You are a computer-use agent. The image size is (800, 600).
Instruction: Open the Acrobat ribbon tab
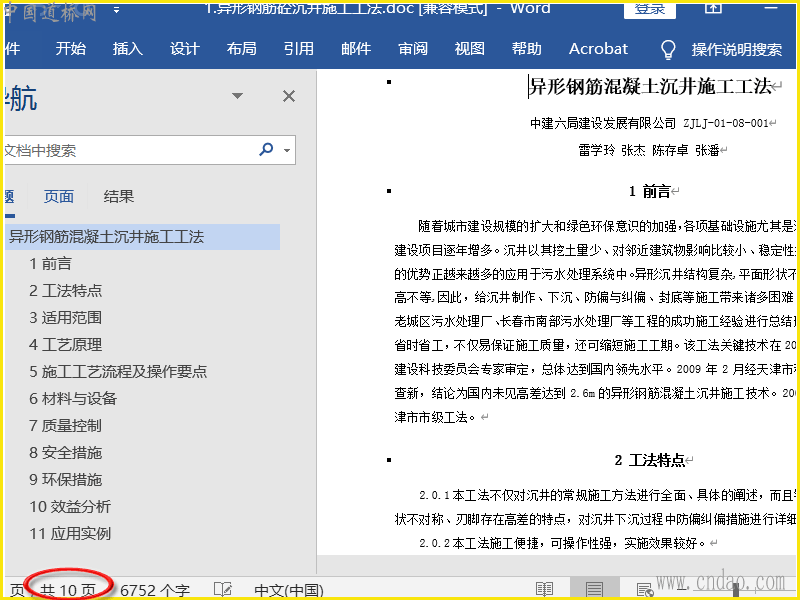click(x=598, y=49)
